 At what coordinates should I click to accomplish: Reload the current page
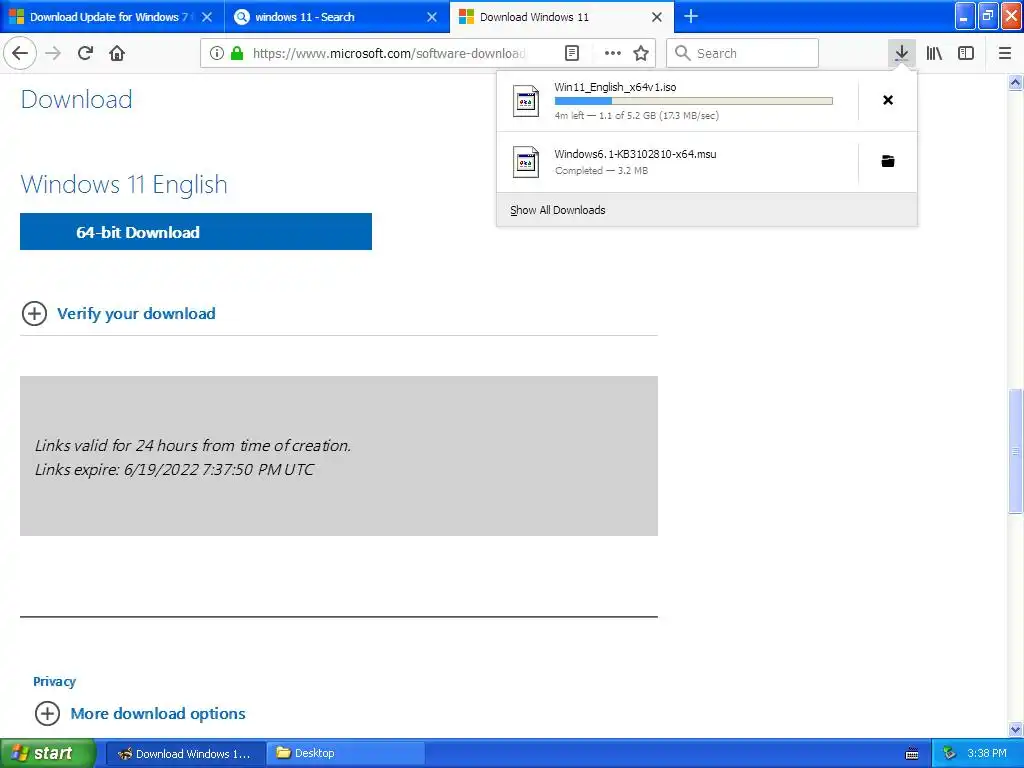point(86,53)
